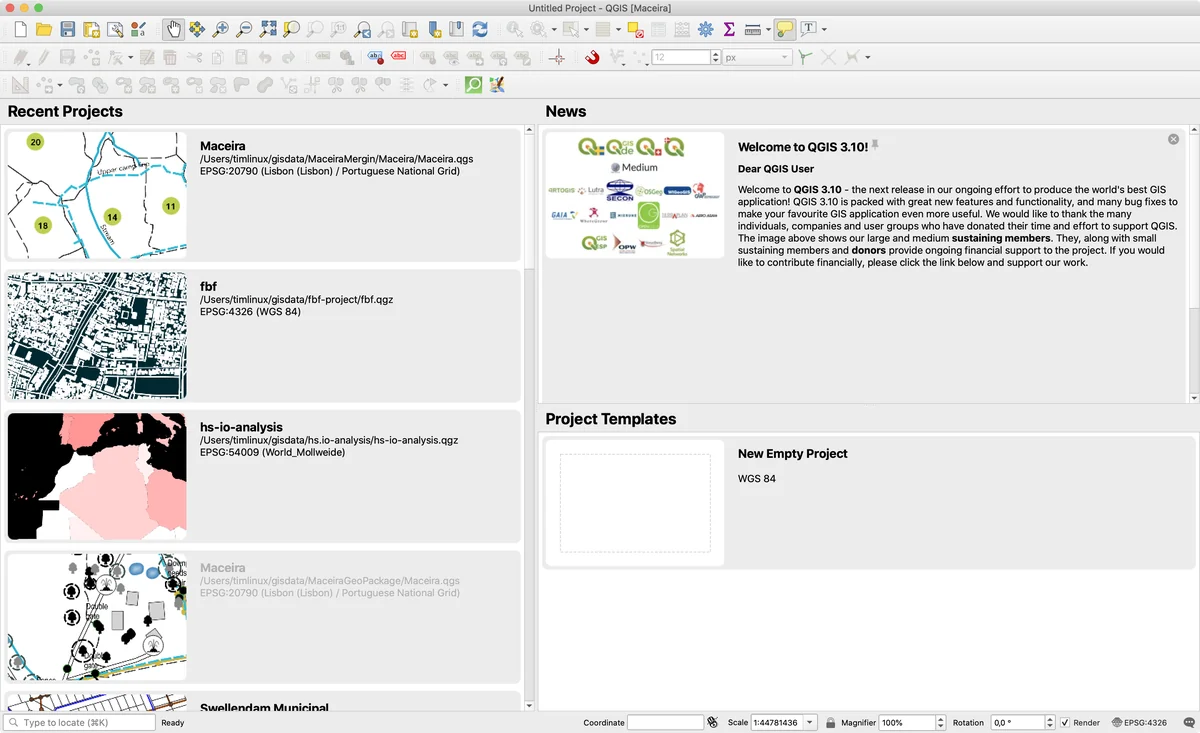Expand the Scale dropdown in status bar
The height and width of the screenshot is (733, 1200).
pos(810,722)
